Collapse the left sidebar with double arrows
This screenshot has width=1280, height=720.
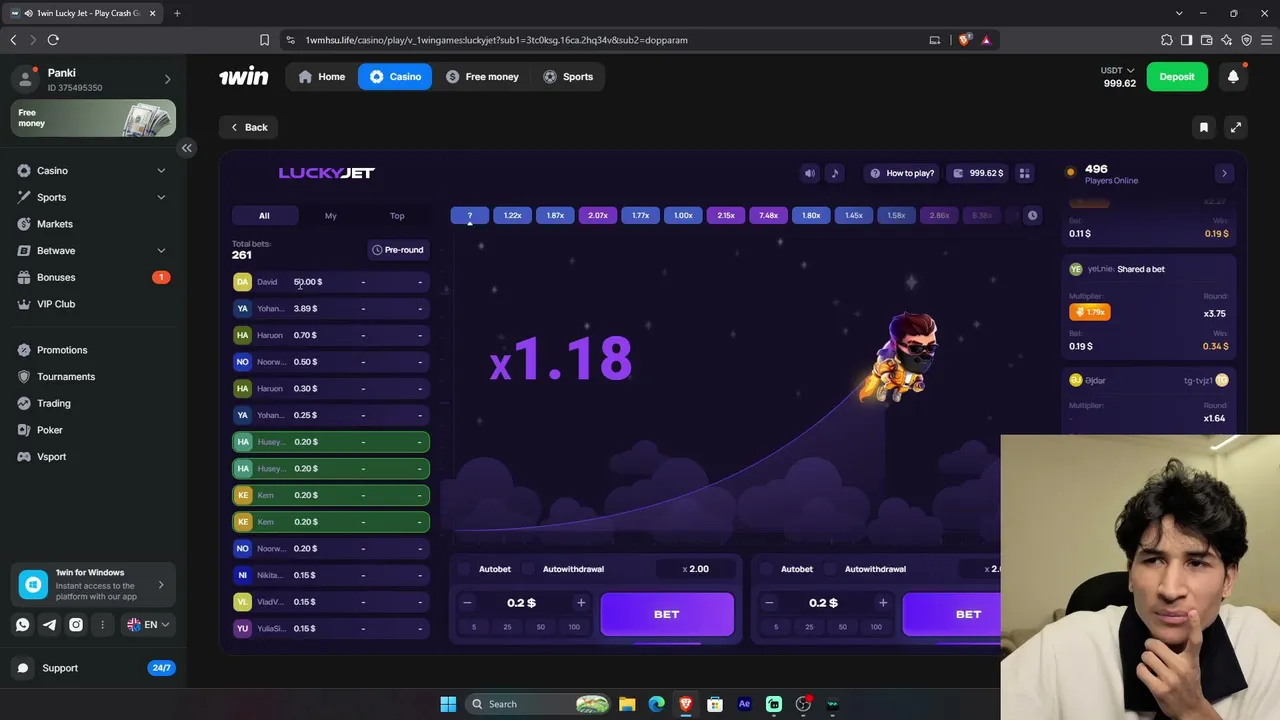[186, 148]
